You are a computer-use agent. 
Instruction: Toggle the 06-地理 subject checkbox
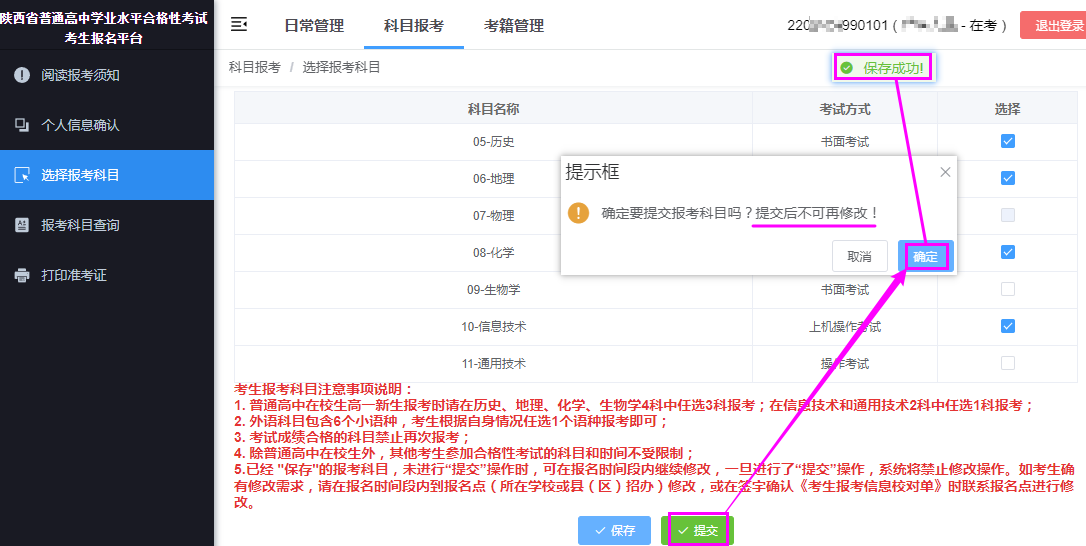point(1007,178)
